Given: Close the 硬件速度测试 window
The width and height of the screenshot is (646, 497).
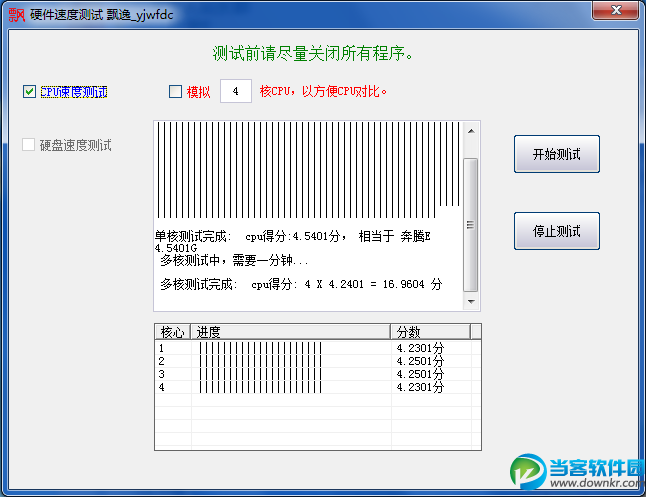Looking at the screenshot, I should coord(616,10).
